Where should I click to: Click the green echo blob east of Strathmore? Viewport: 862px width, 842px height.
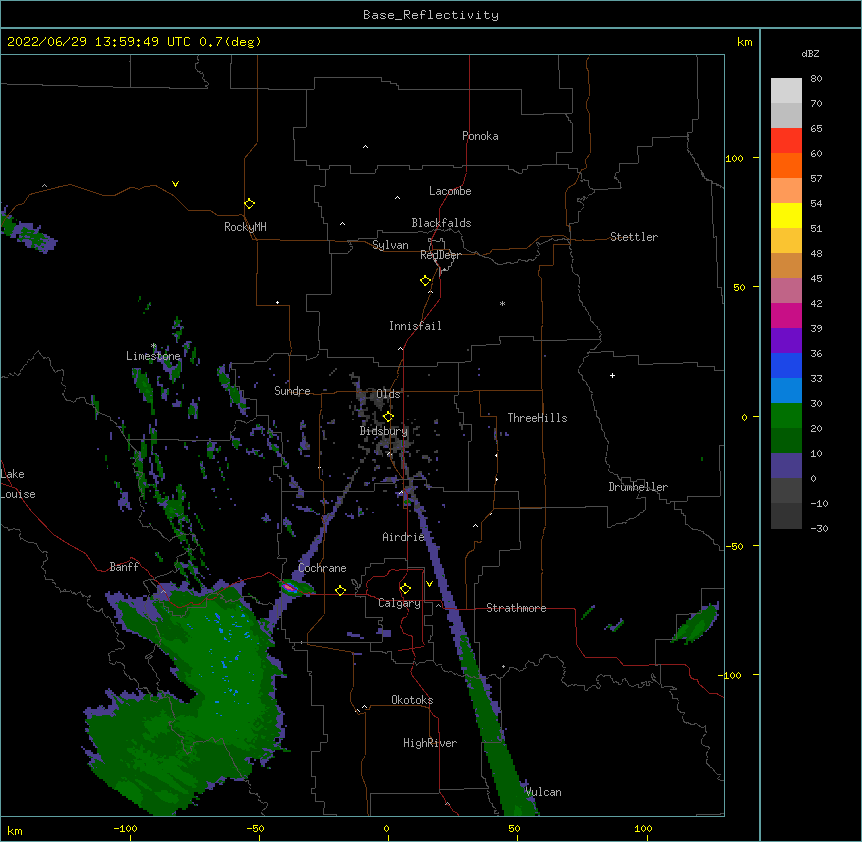click(695, 624)
